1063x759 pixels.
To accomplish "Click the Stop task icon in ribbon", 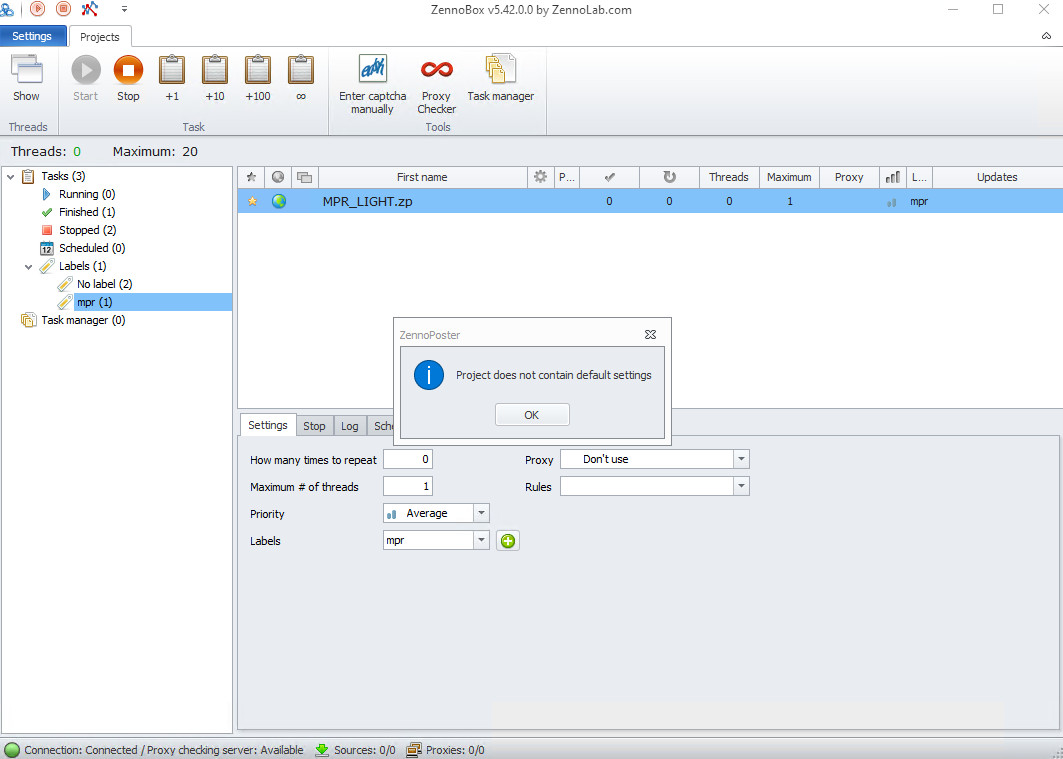I will pos(128,71).
